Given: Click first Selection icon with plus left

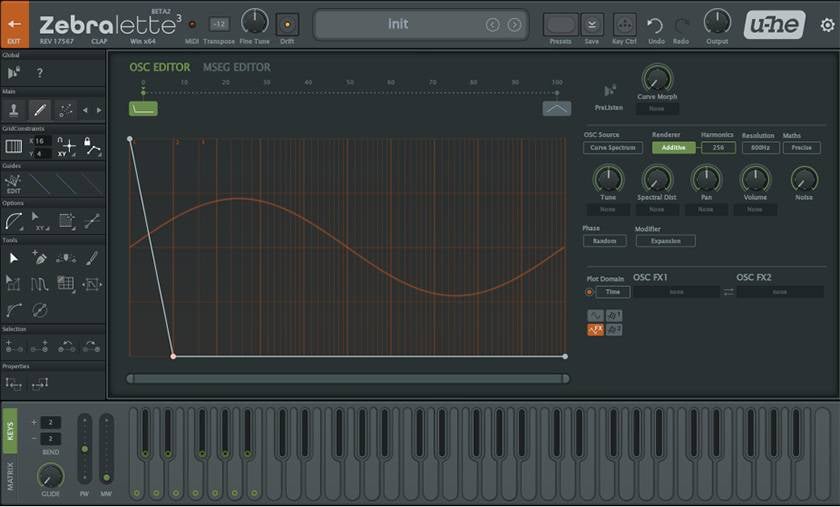Looking at the screenshot, I should (x=13, y=347).
